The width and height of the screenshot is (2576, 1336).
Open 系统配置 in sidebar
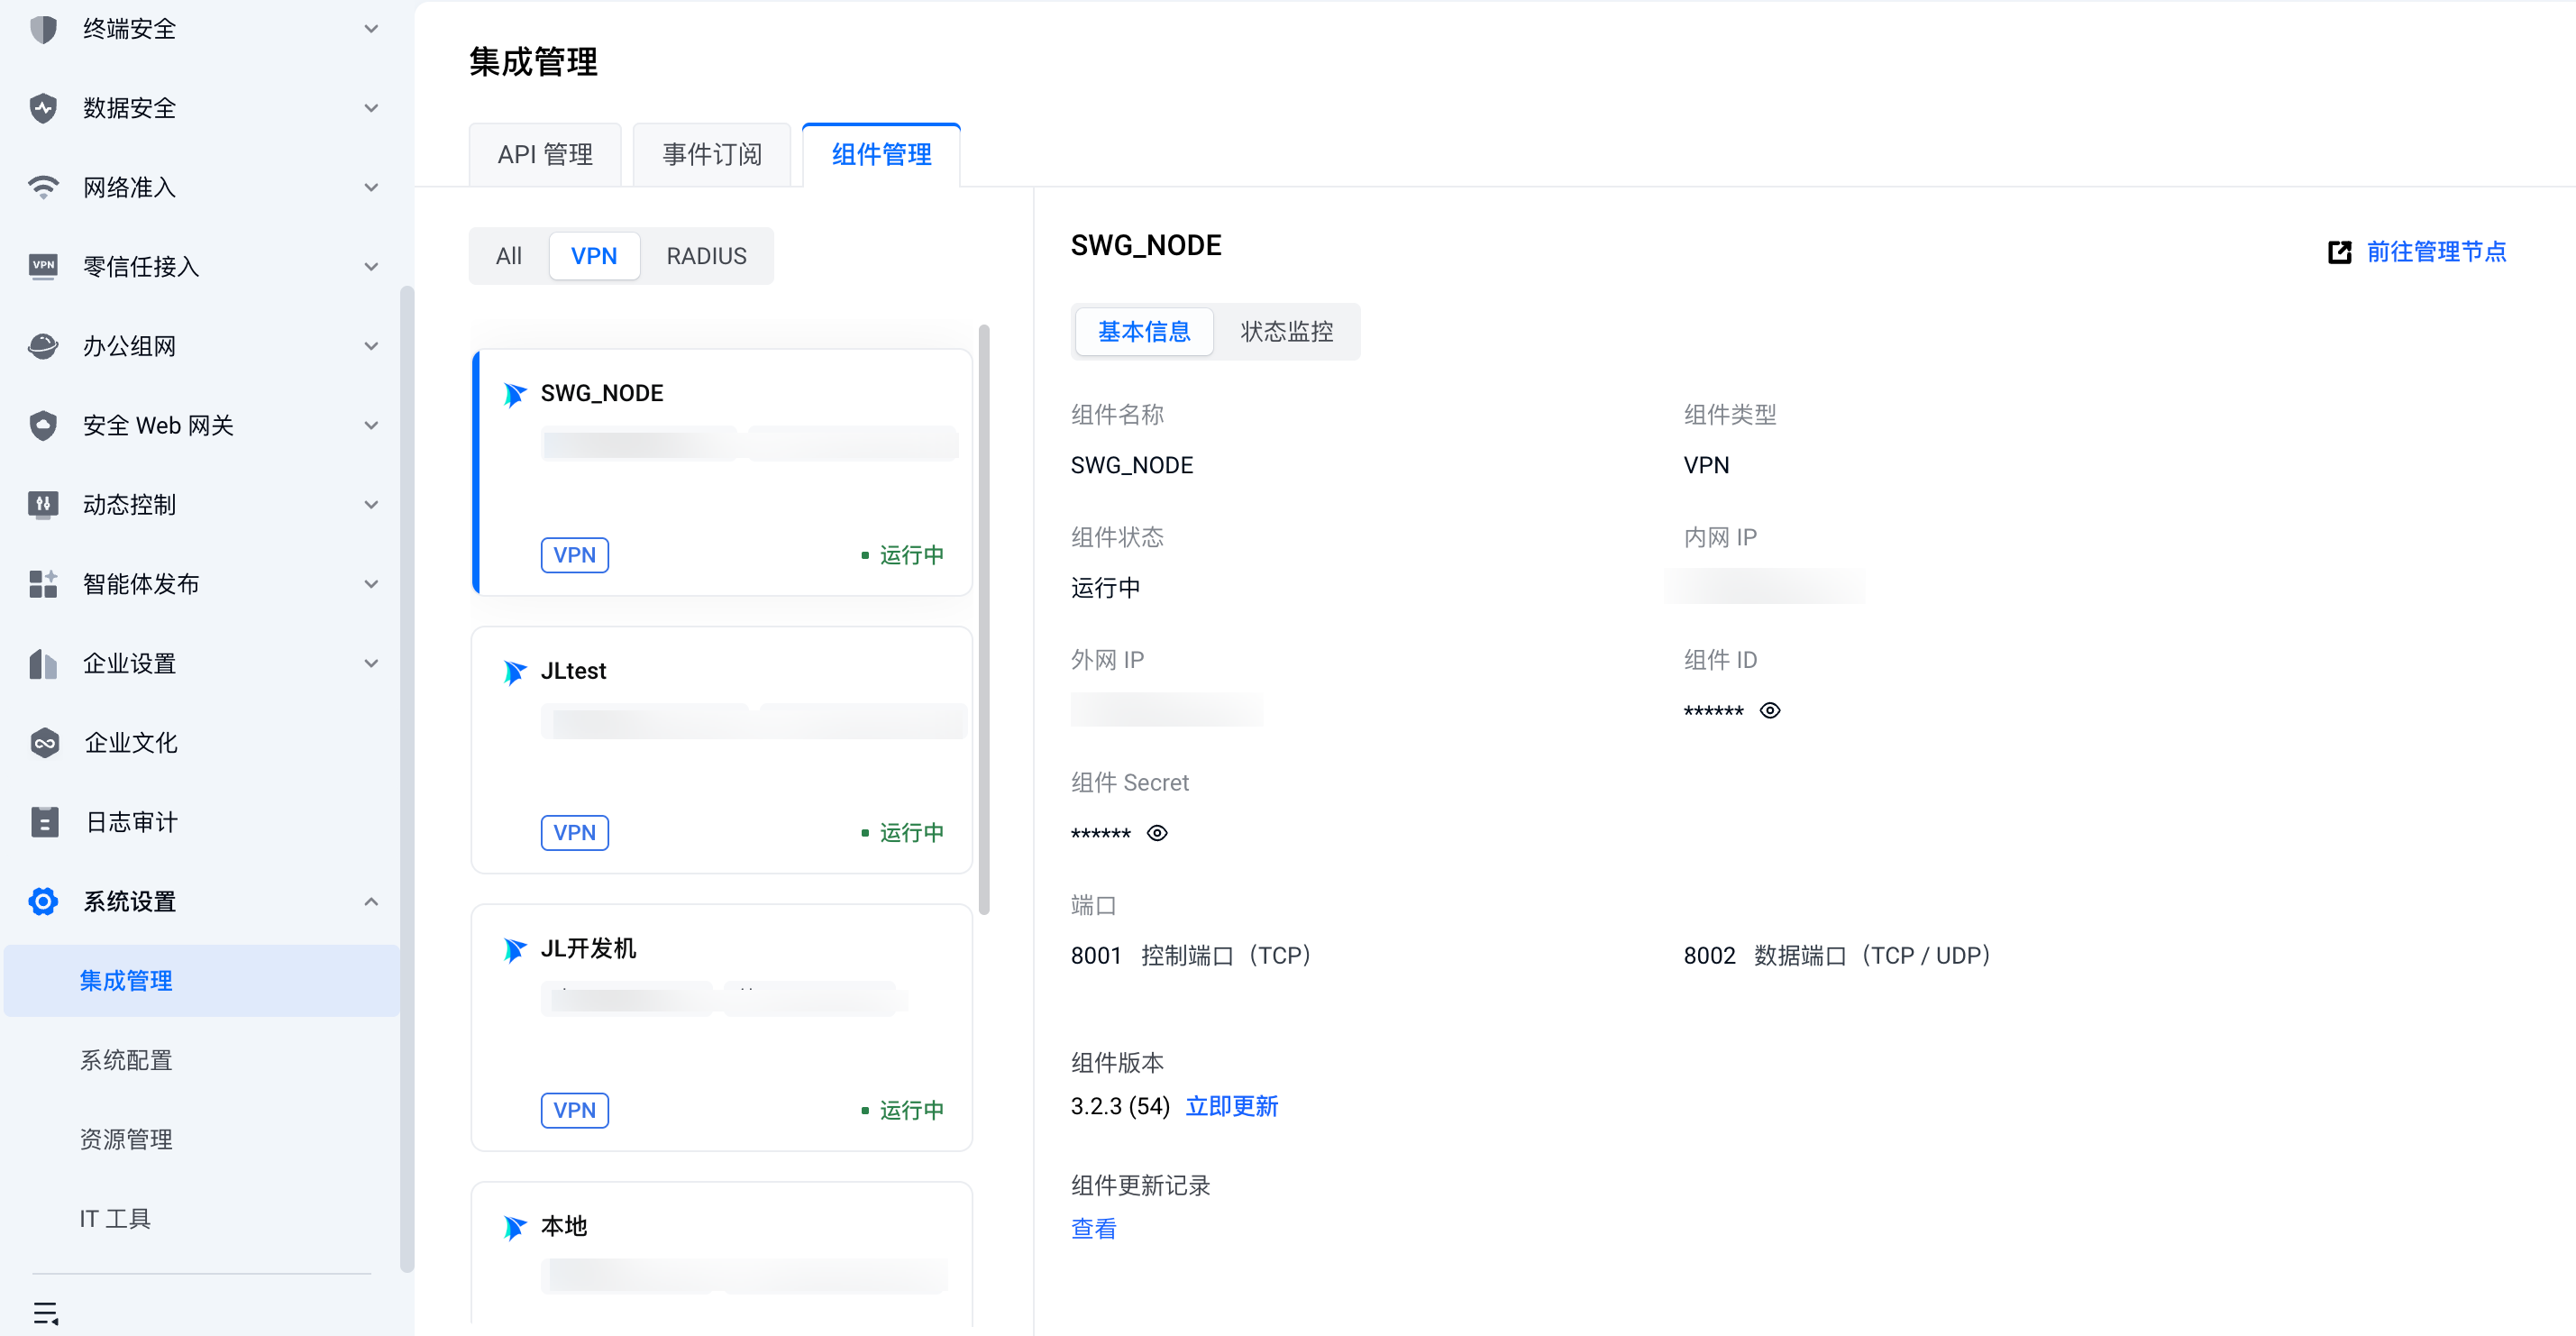click(126, 1060)
